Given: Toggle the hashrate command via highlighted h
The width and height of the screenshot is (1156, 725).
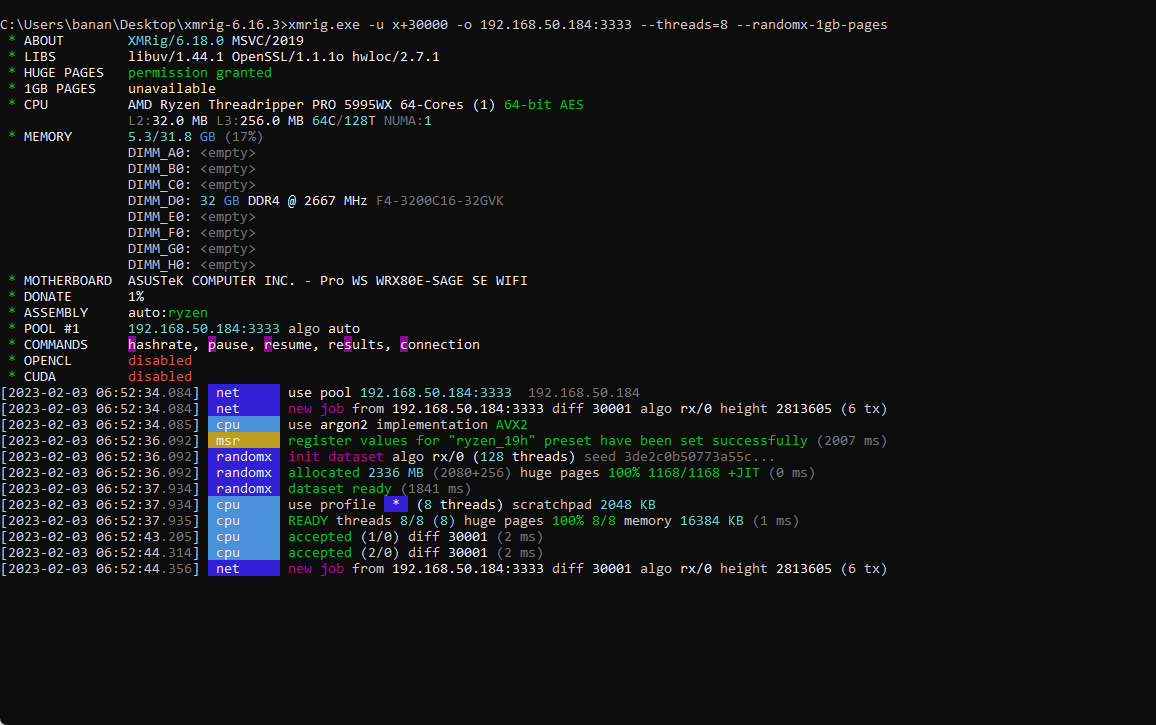Looking at the screenshot, I should tap(130, 344).
